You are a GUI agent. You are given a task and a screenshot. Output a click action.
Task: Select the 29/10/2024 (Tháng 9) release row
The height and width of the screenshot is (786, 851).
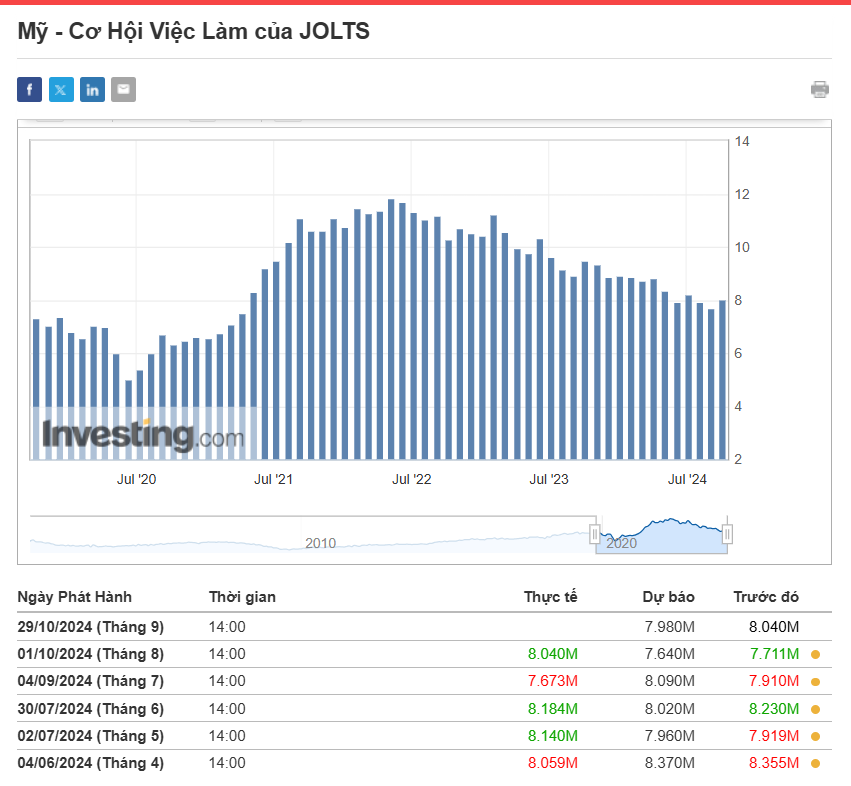pos(91,627)
